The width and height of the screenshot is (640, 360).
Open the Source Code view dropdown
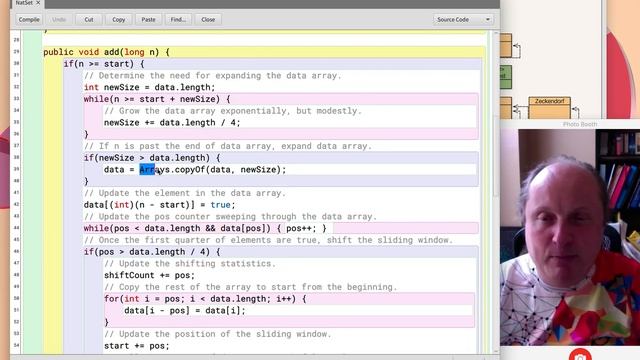[x=463, y=19]
